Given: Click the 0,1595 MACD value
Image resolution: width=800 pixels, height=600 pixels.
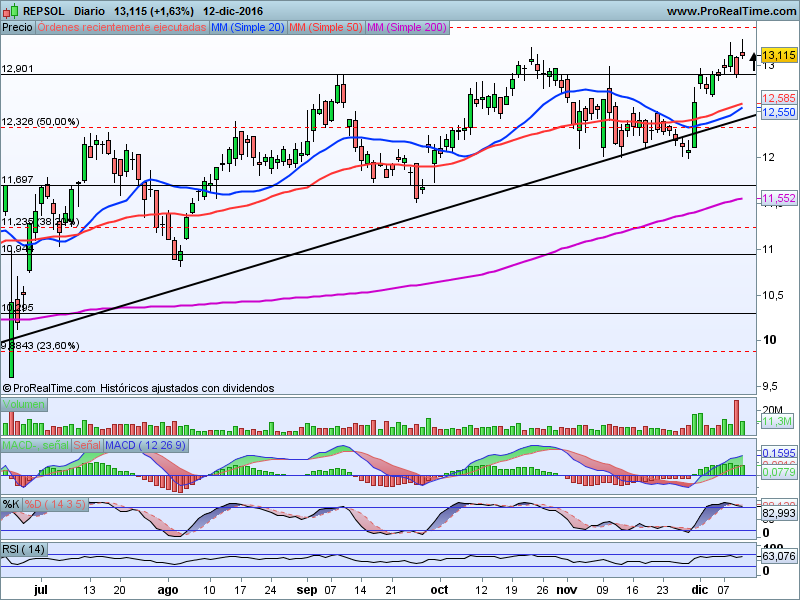Looking at the screenshot, I should coord(779,453).
